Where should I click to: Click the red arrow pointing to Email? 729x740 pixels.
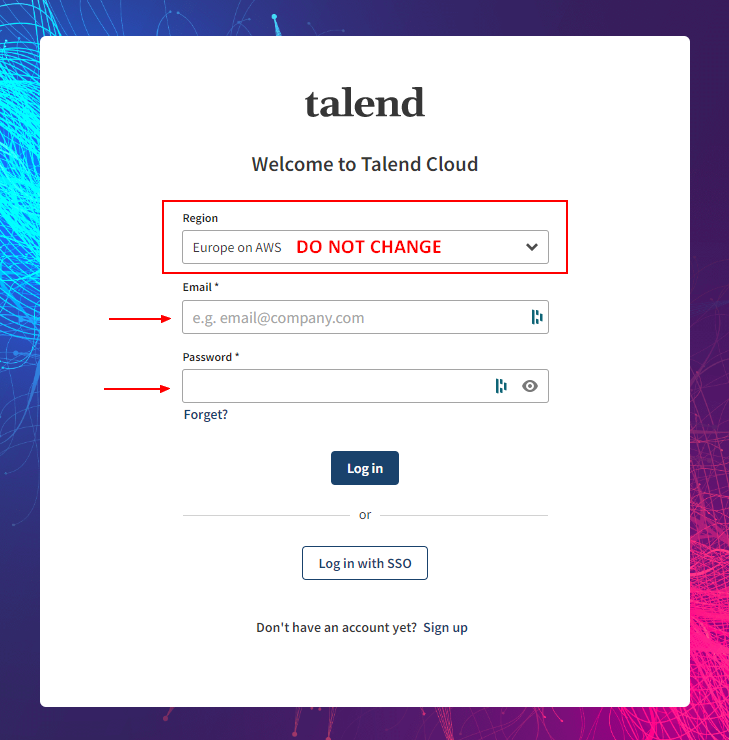tap(140, 319)
